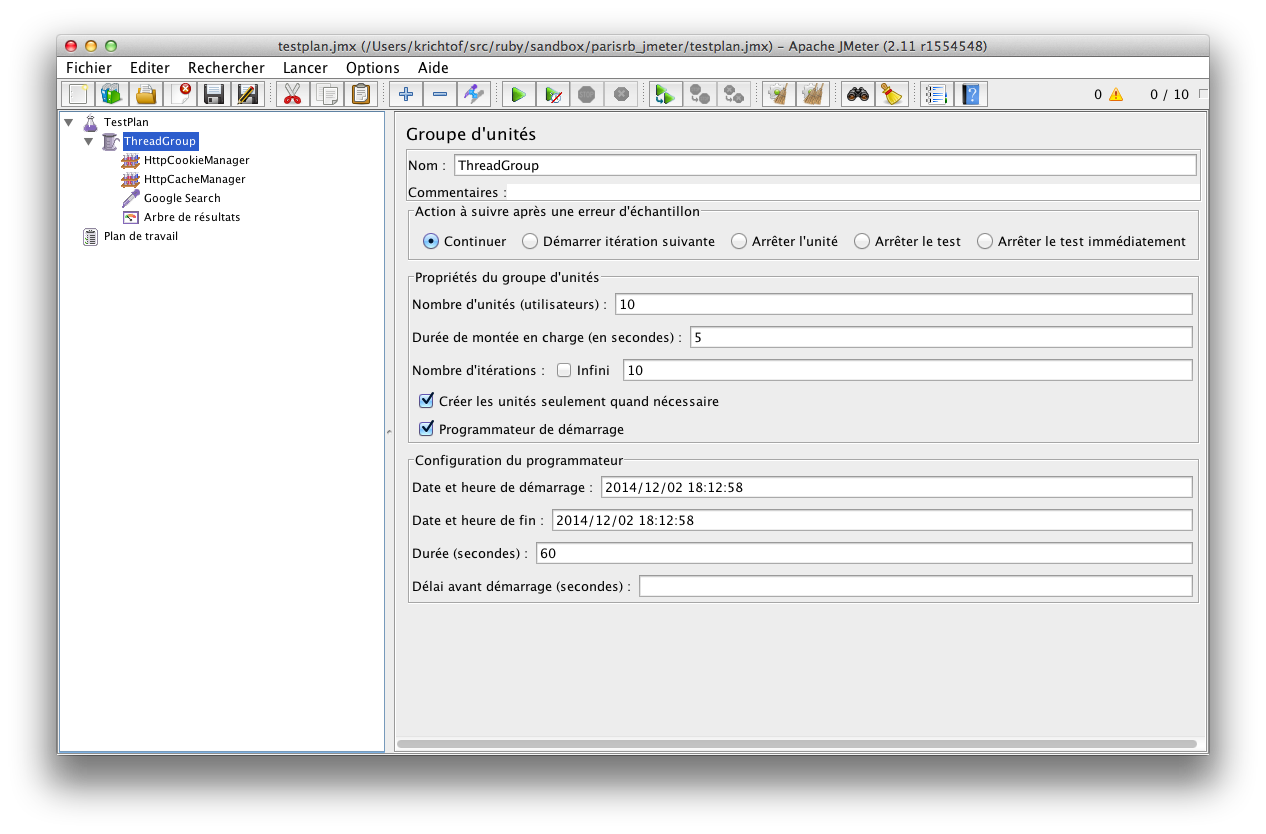Select Google Search sampler in tree
The width and height of the screenshot is (1266, 834).
[182, 198]
